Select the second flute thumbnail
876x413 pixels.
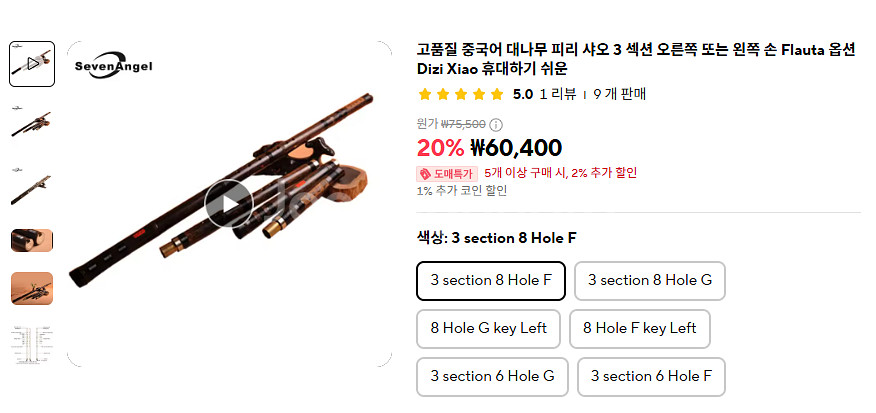tap(32, 124)
